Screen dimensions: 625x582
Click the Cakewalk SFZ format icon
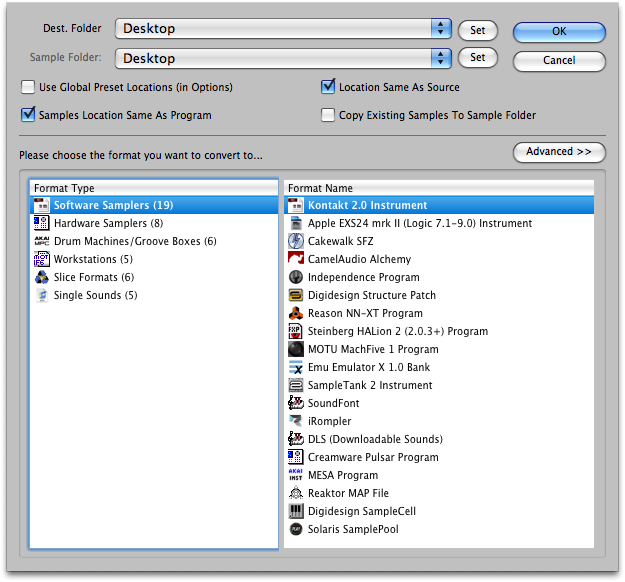click(x=296, y=241)
